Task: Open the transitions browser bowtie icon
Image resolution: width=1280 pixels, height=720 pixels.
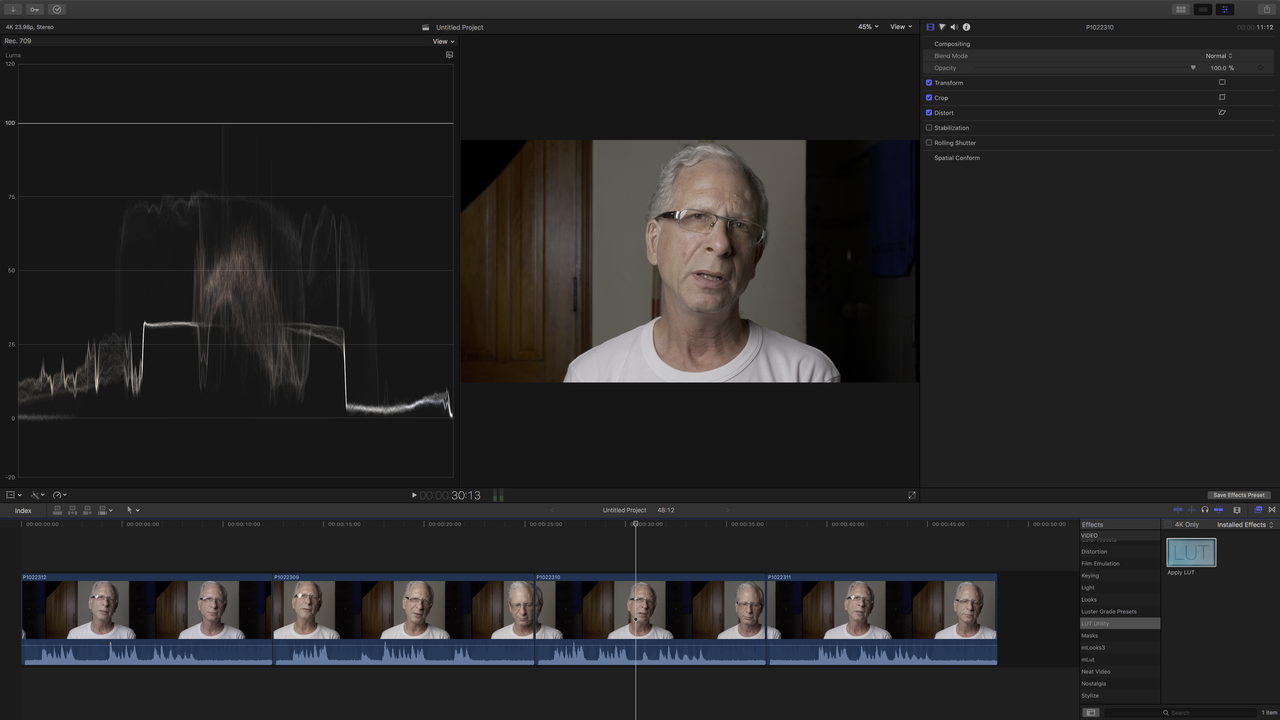Action: (1272, 510)
